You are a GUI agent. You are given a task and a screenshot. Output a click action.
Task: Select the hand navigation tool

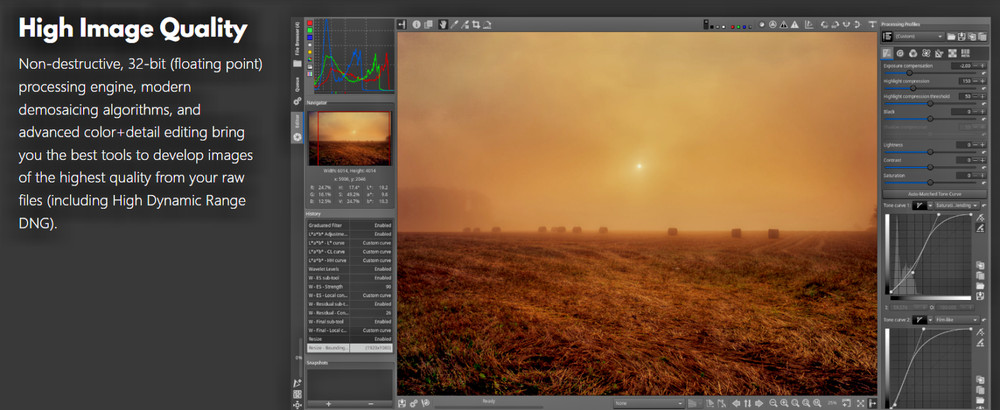click(x=443, y=25)
